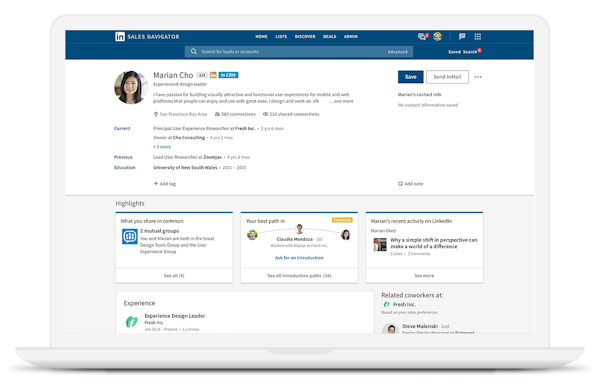Click Ask for an introduction

tap(299, 258)
